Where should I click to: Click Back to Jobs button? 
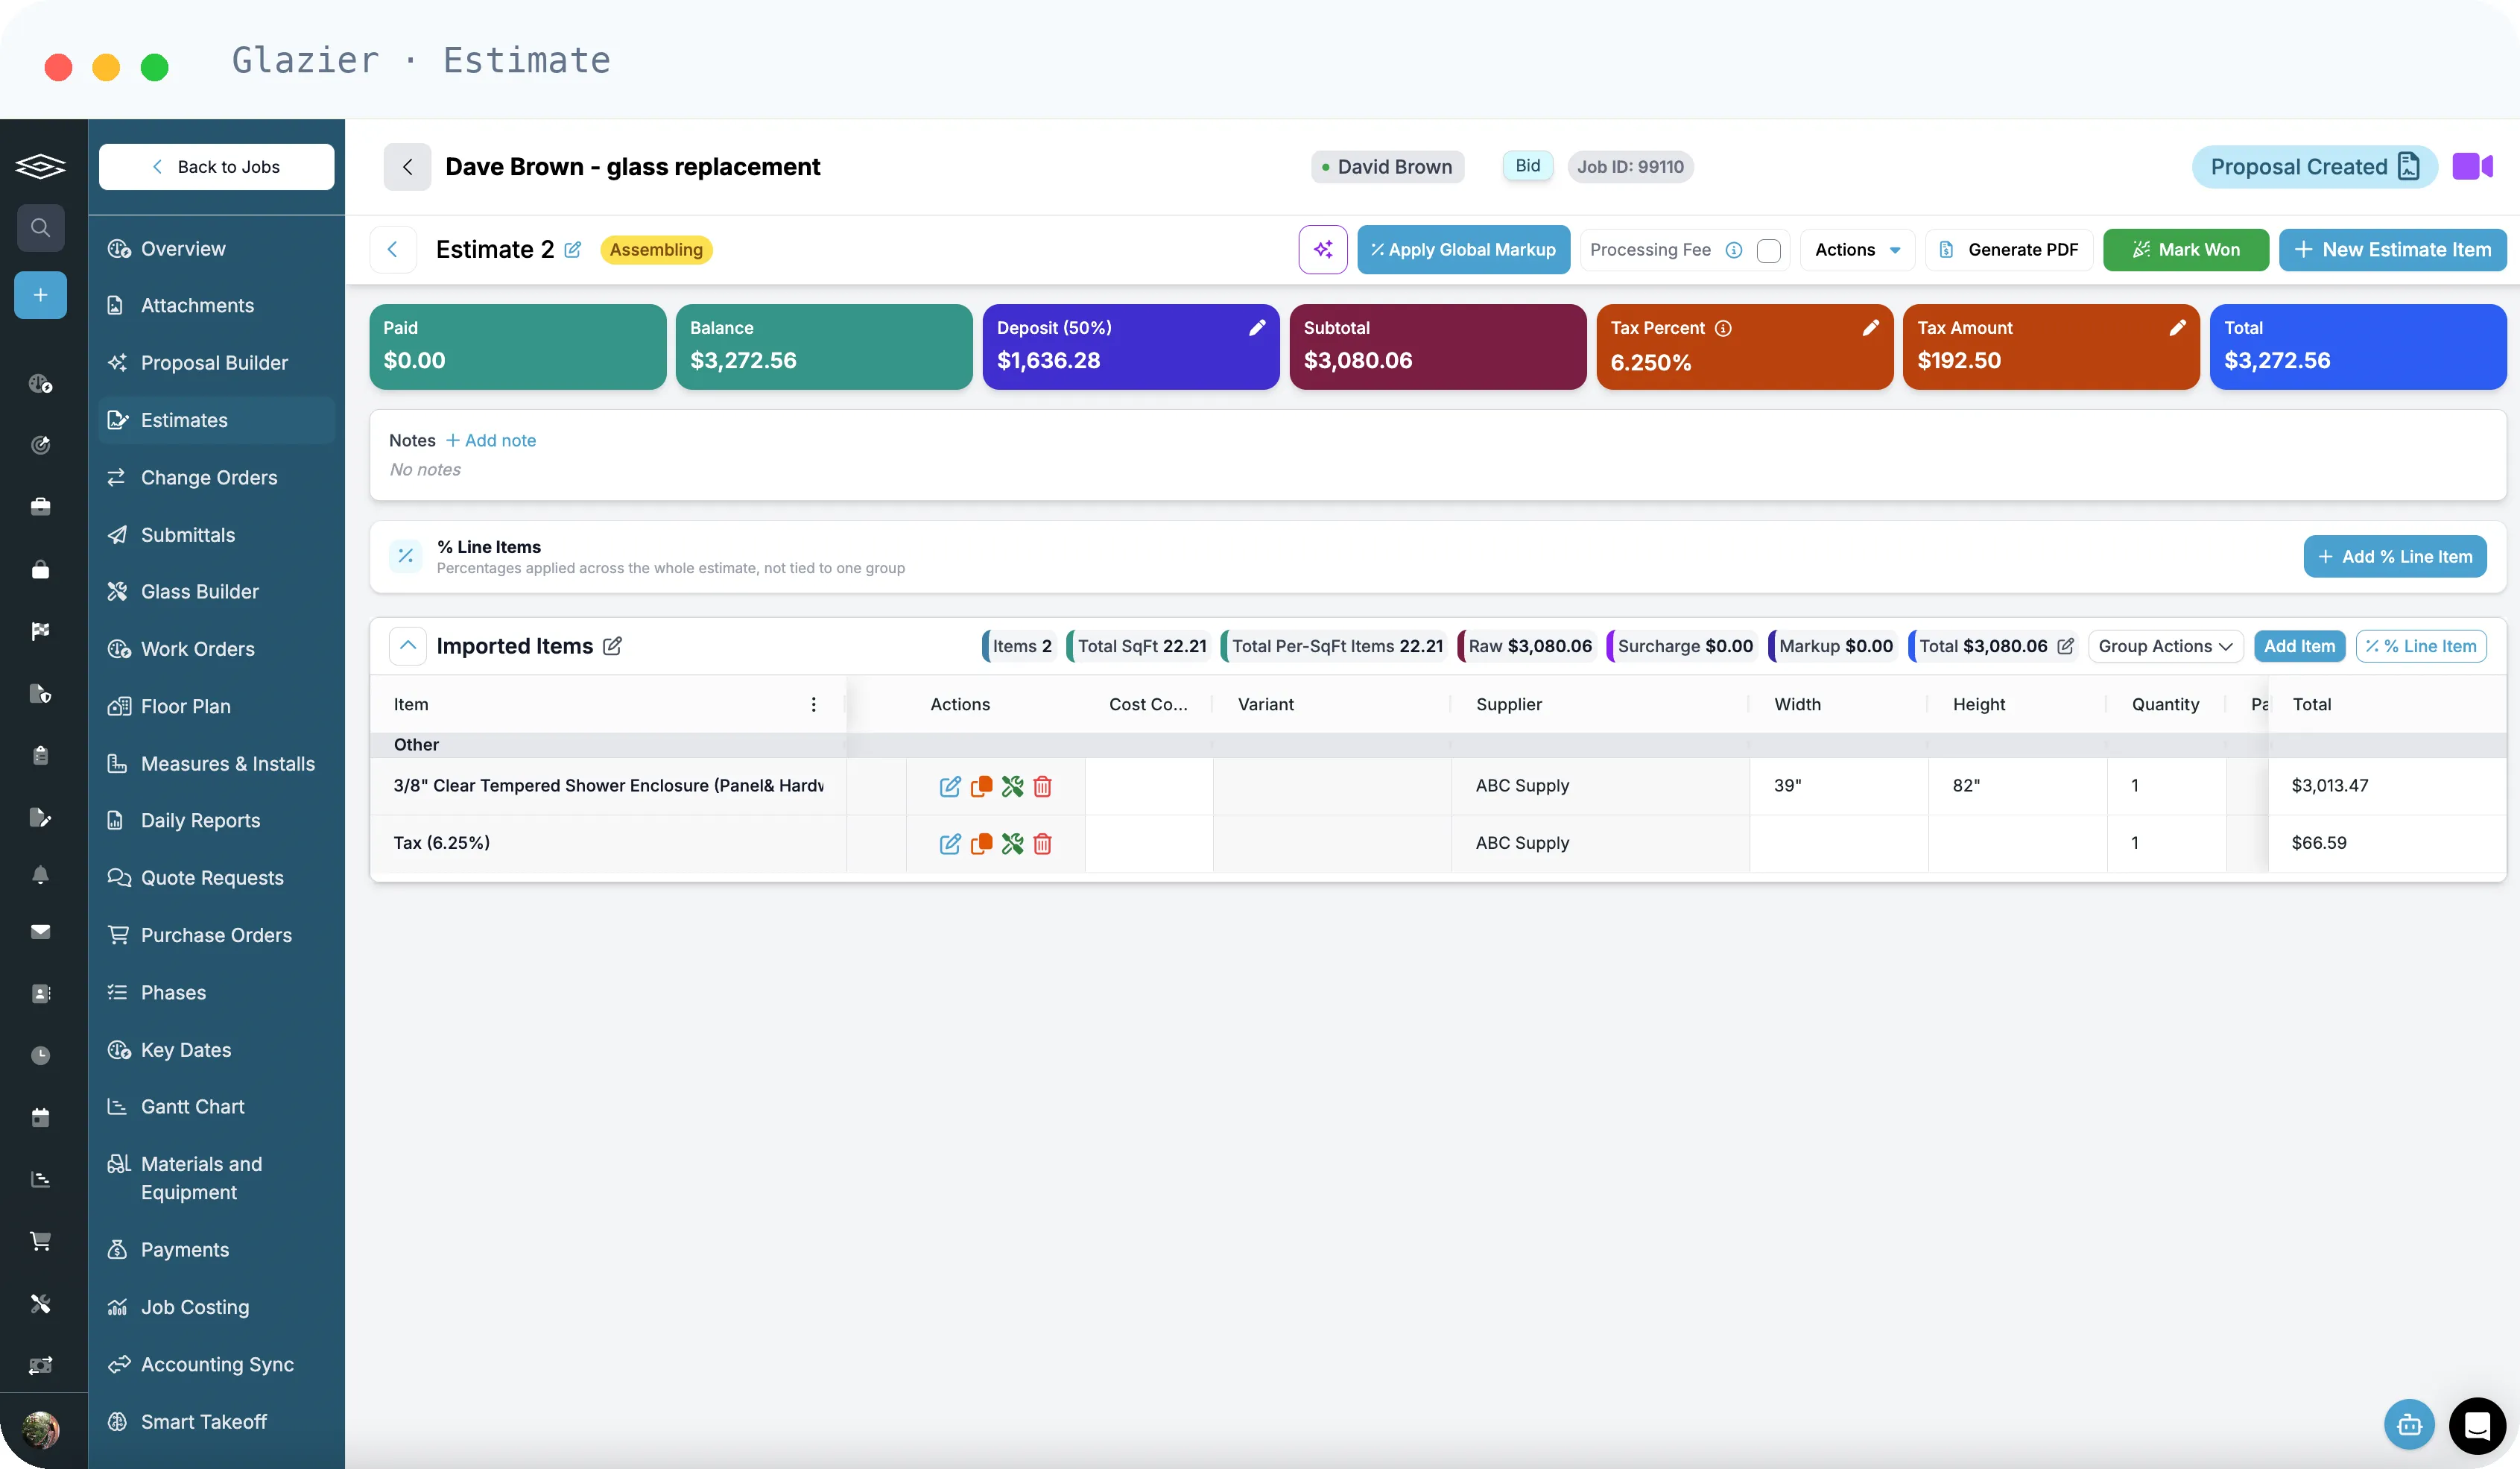pyautogui.click(x=216, y=166)
